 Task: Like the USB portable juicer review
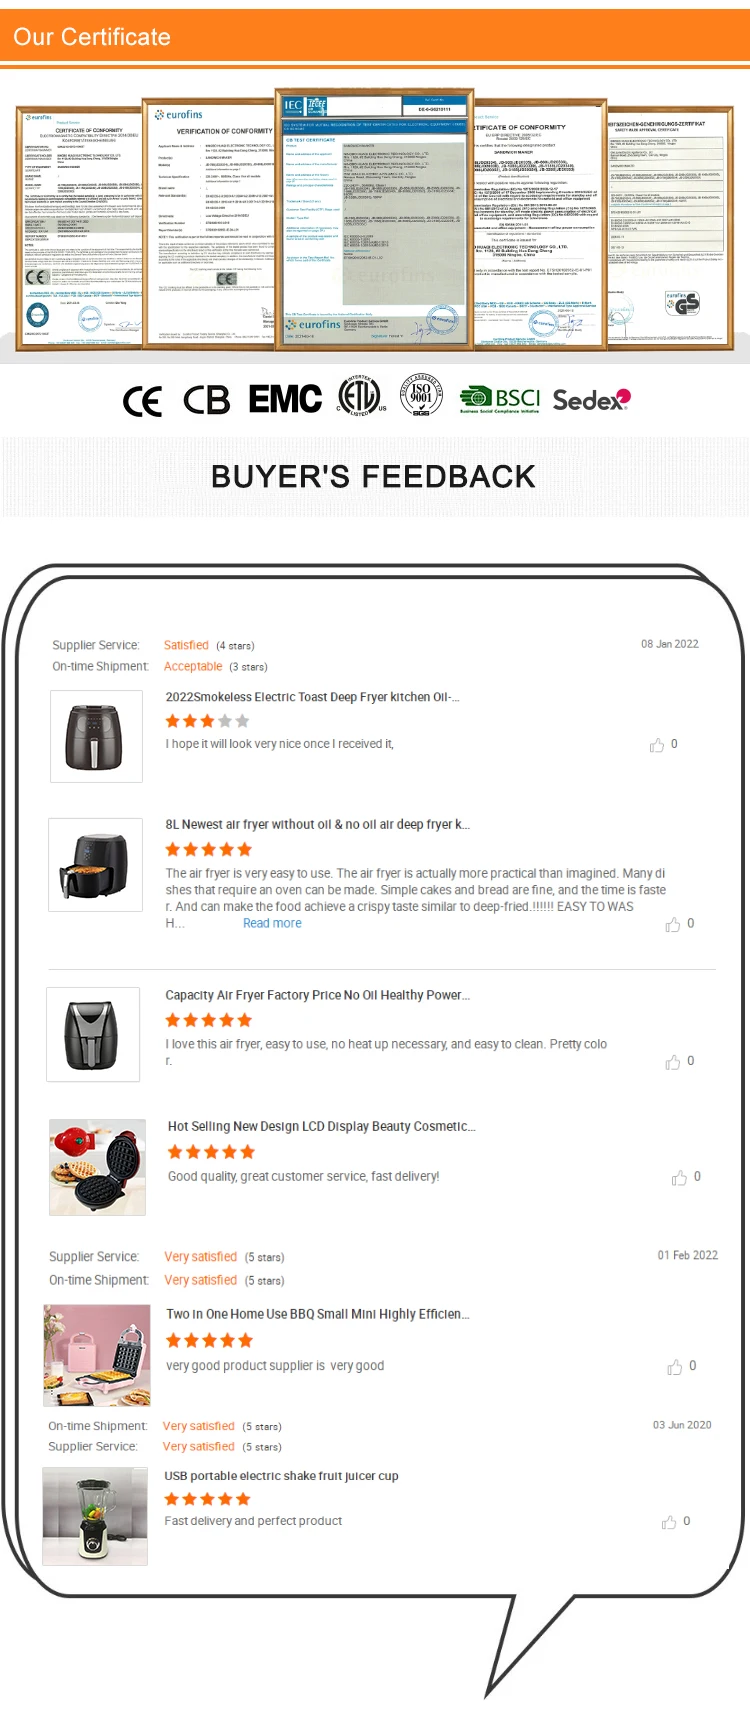tap(669, 1522)
